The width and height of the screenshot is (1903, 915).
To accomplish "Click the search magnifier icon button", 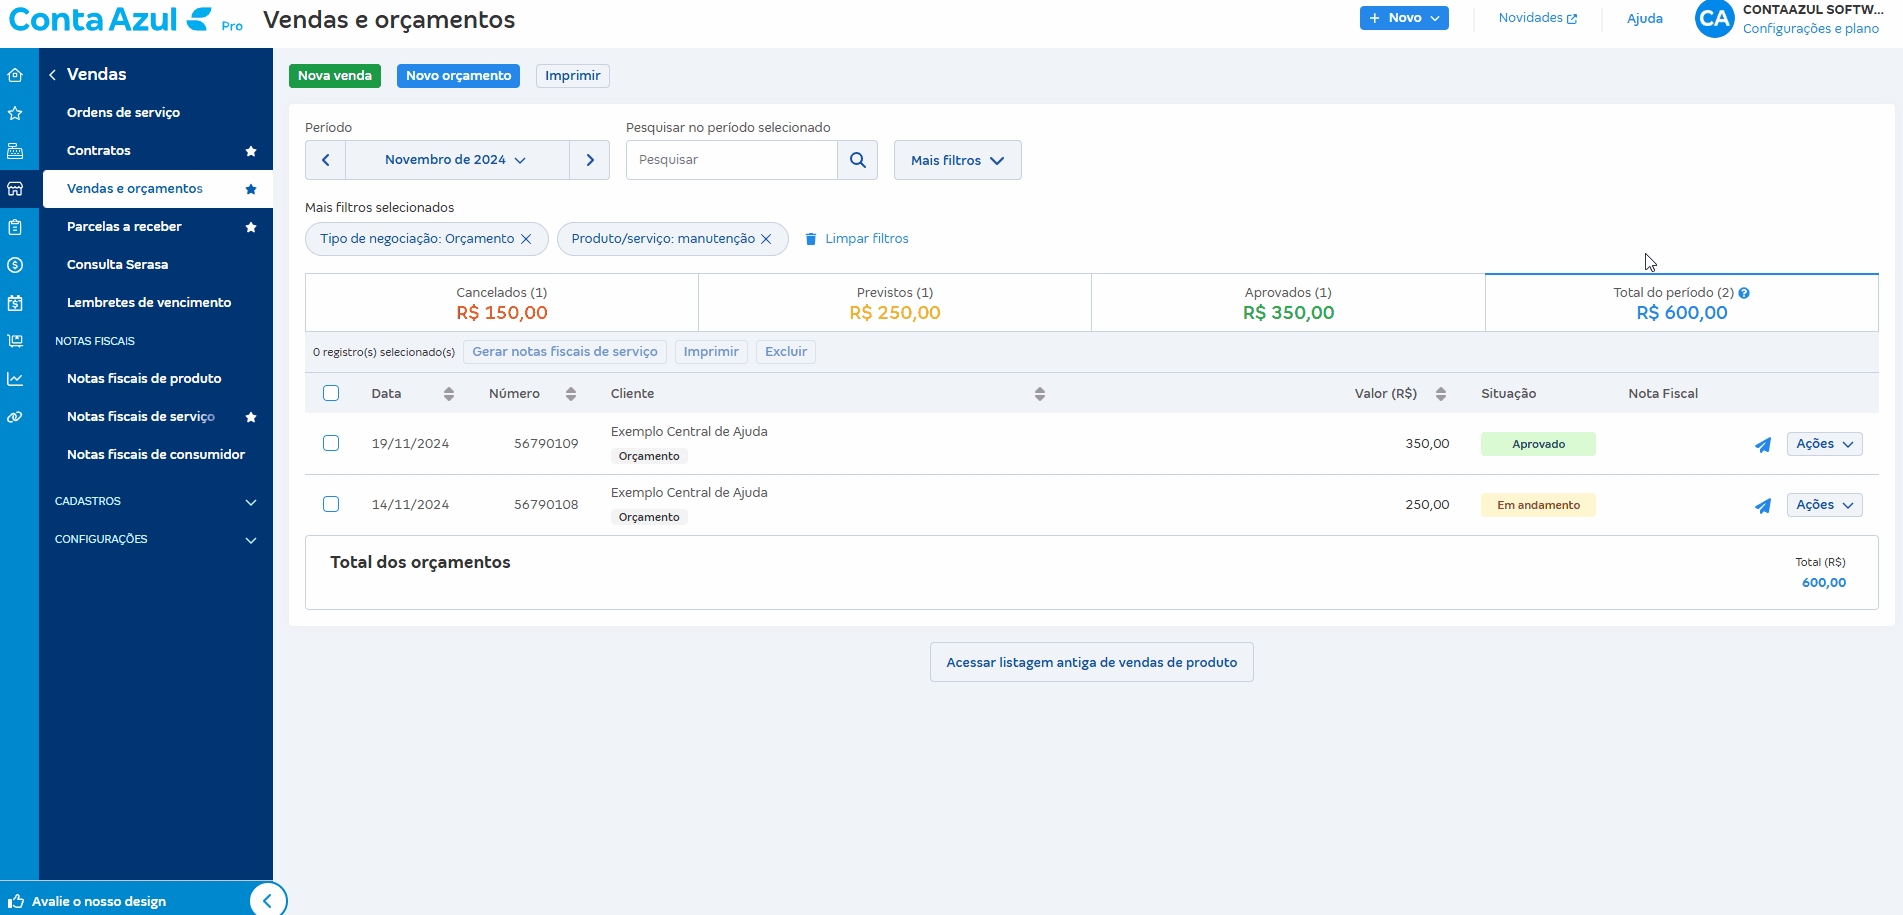I will [857, 160].
